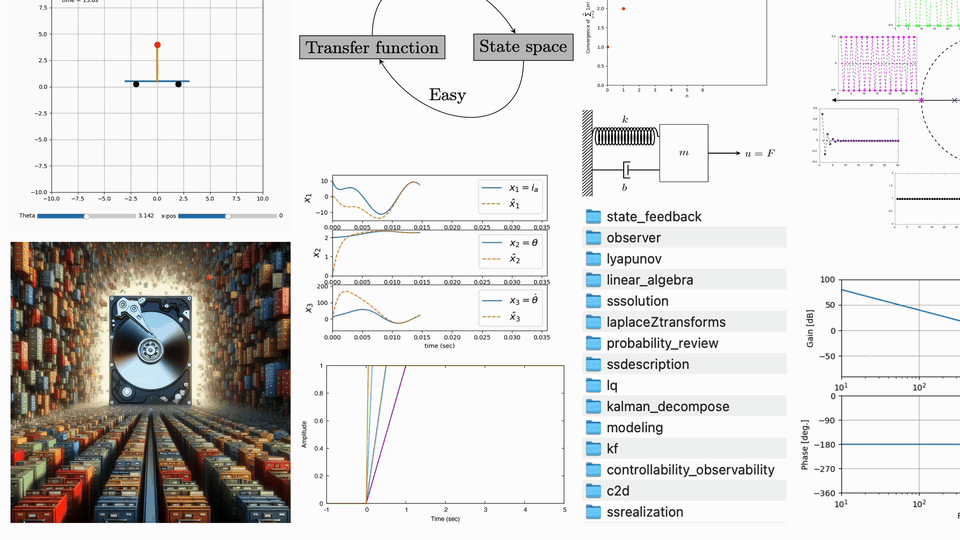This screenshot has height=540, width=960.
Task: Click the Time (sec) axis label
Action: click(445, 519)
